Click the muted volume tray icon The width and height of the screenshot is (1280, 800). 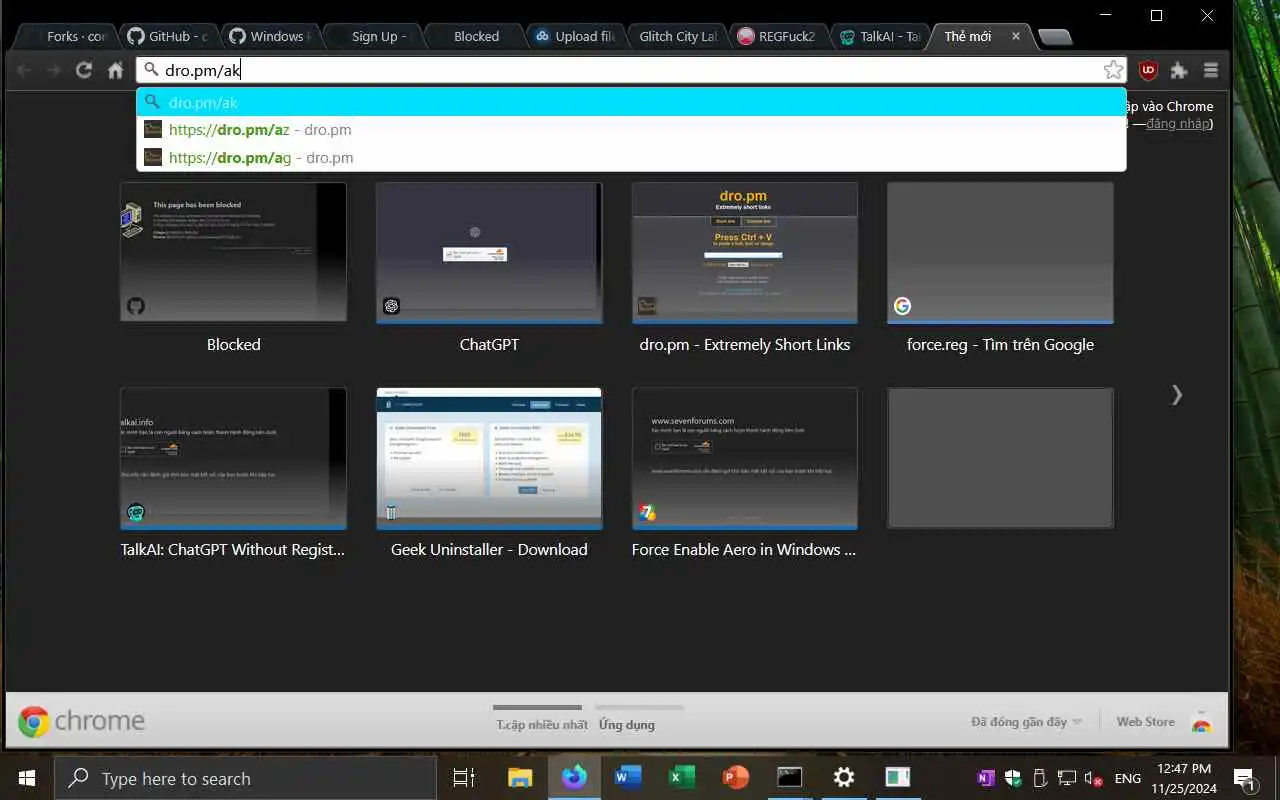(x=1094, y=778)
